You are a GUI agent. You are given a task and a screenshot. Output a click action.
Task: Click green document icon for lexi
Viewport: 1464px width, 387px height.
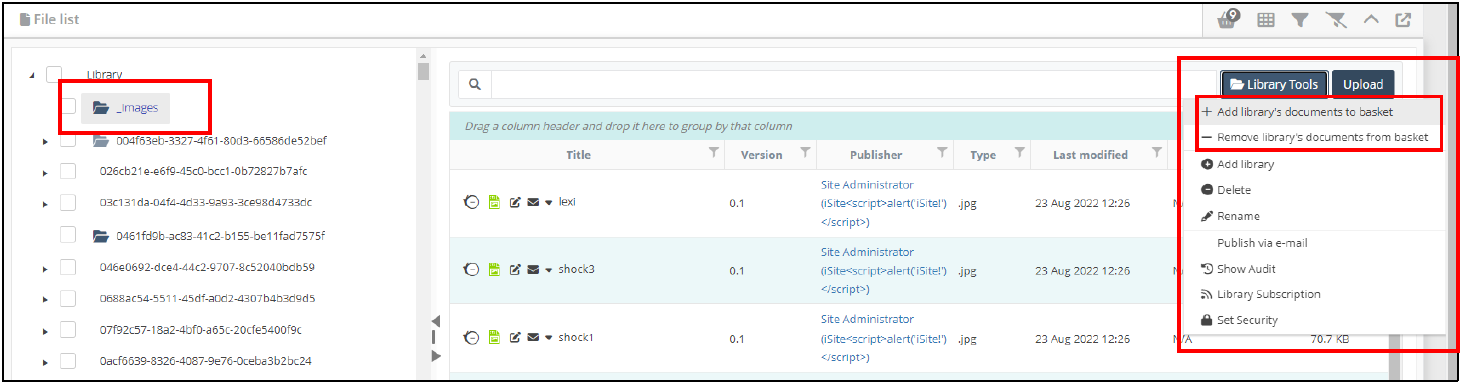tap(494, 202)
